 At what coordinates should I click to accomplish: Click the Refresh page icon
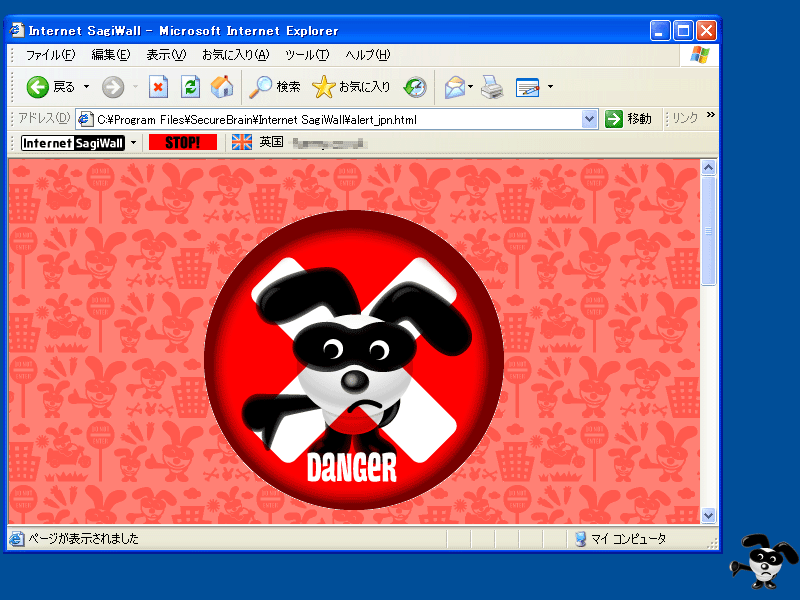click(190, 87)
